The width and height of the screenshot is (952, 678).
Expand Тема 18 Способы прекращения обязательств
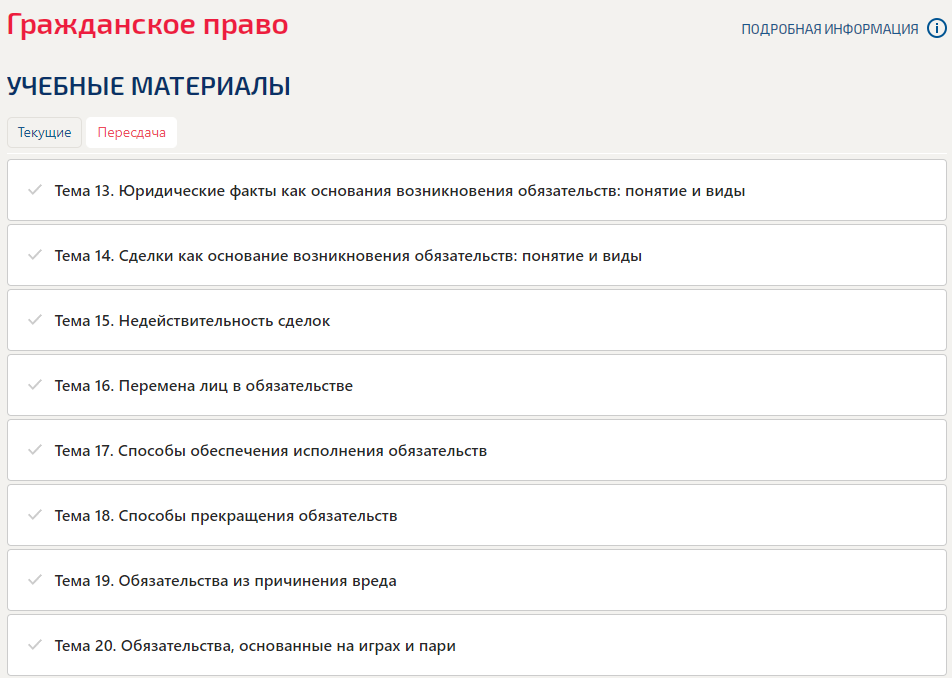point(226,515)
